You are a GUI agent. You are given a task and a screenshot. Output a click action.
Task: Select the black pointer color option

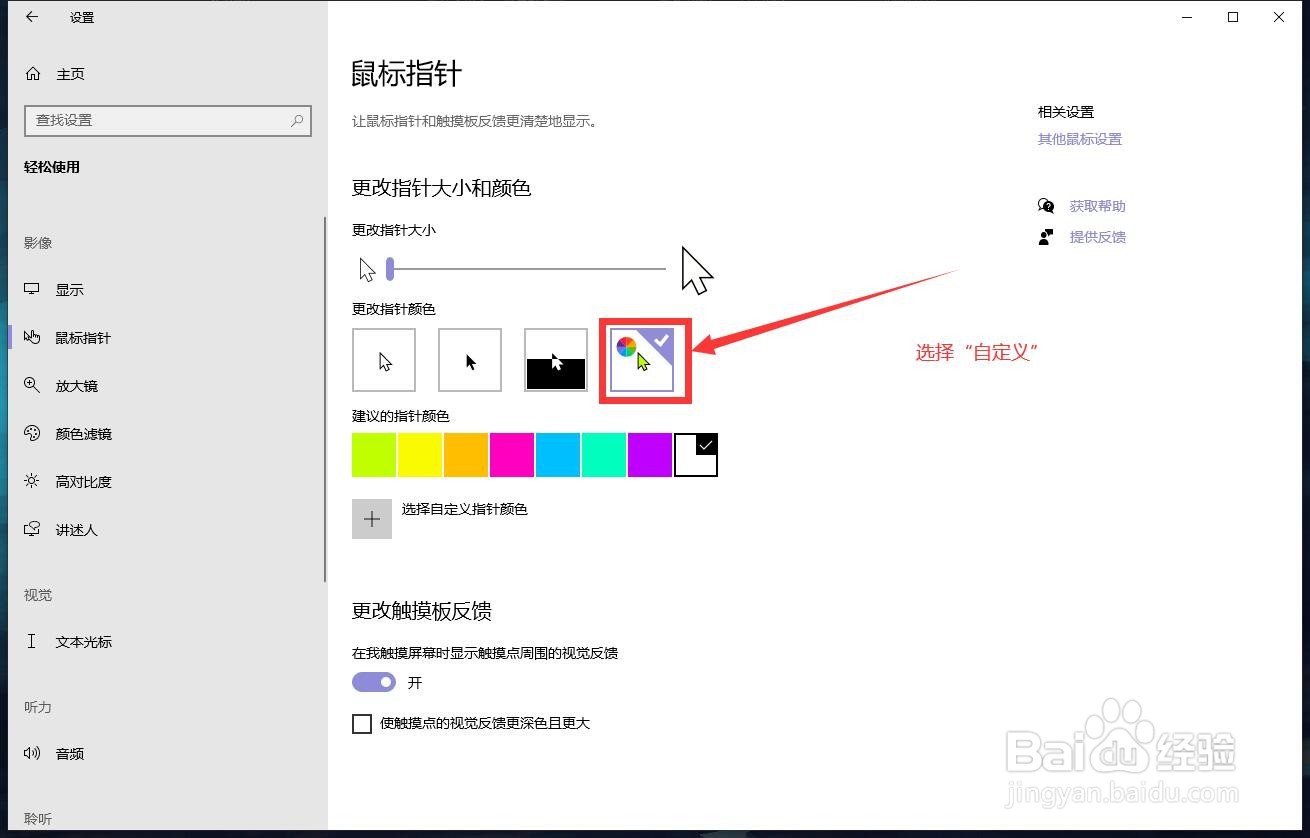(x=470, y=360)
